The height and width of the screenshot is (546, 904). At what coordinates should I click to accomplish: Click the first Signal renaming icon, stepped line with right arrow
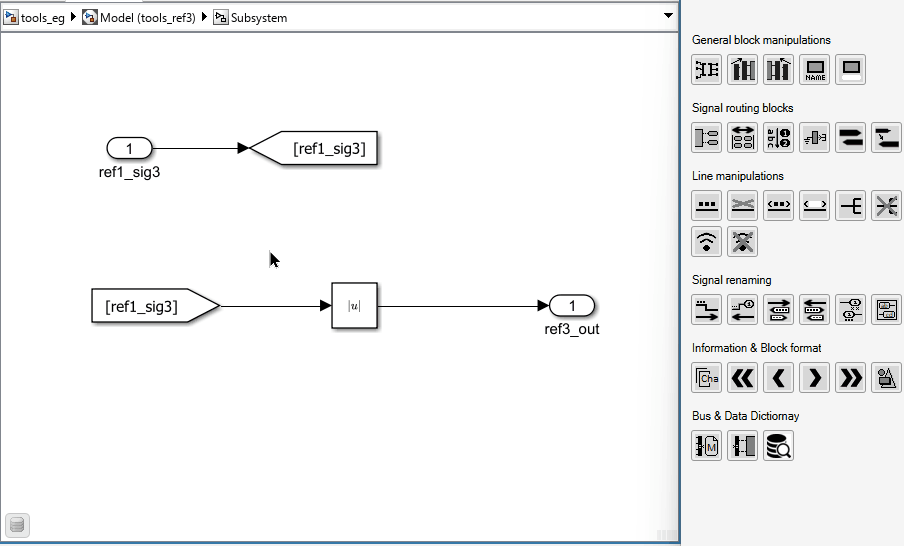click(706, 310)
